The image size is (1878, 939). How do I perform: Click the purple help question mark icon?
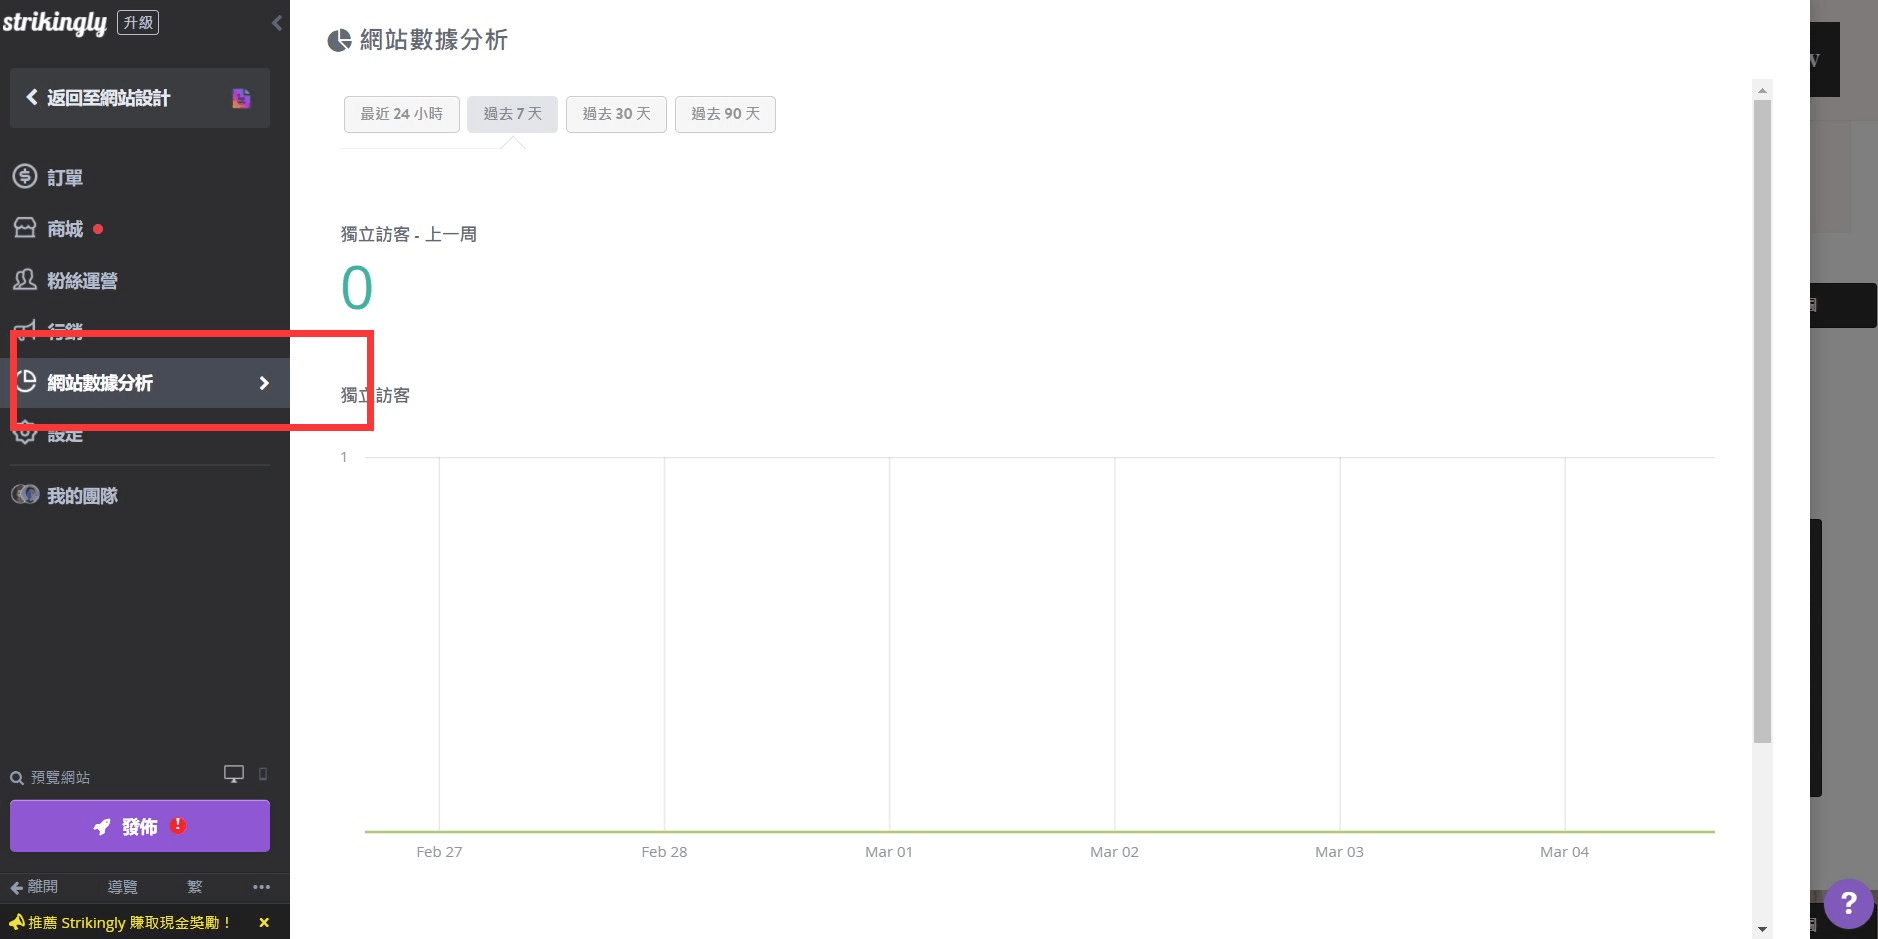[x=1848, y=904]
